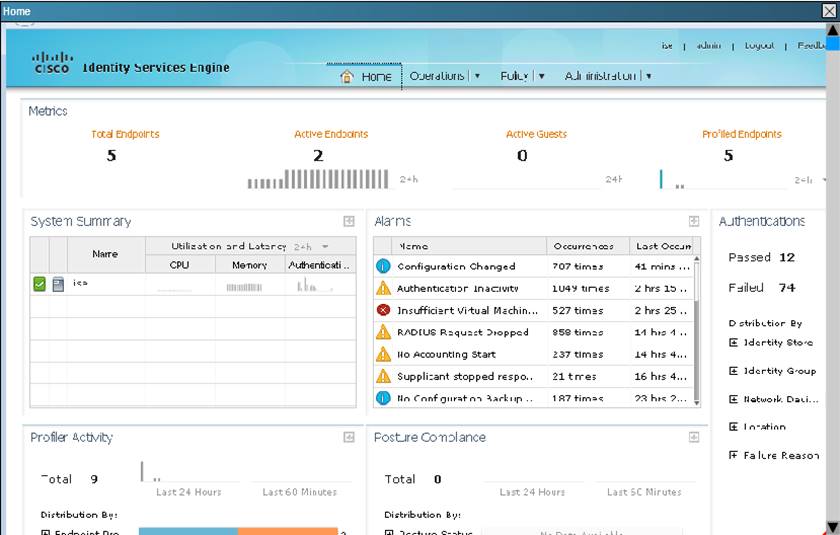
Task: Open the Administration menu
Action: pos(607,76)
